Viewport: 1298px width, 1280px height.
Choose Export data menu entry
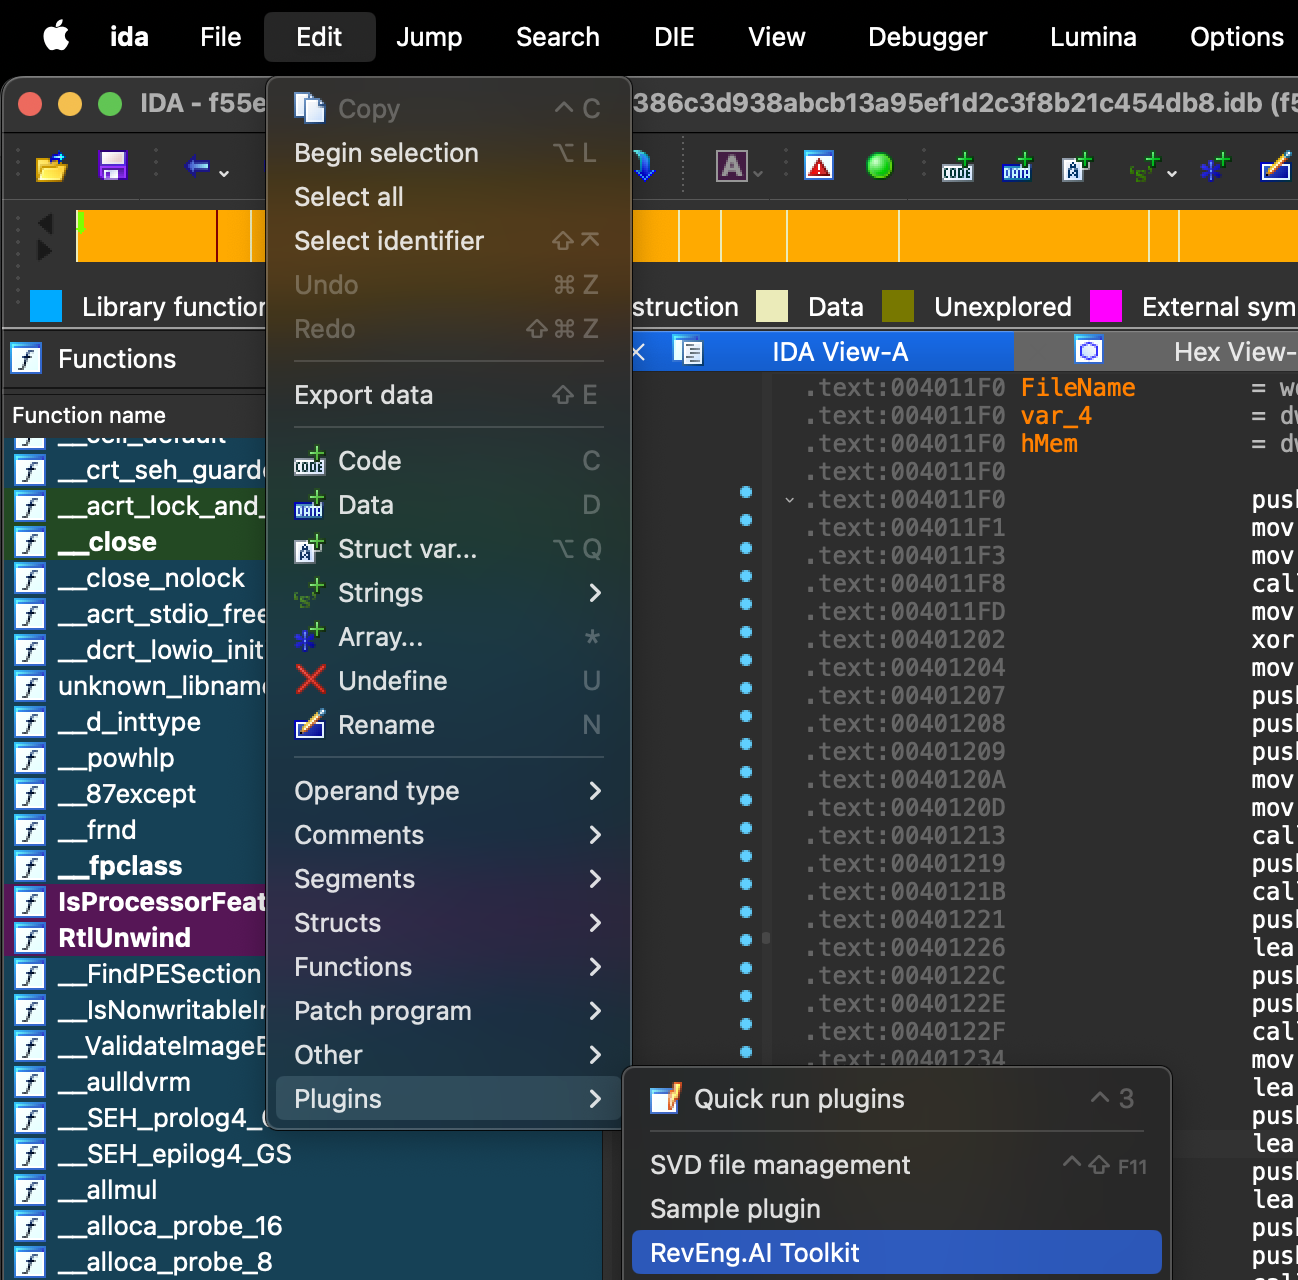click(x=449, y=395)
